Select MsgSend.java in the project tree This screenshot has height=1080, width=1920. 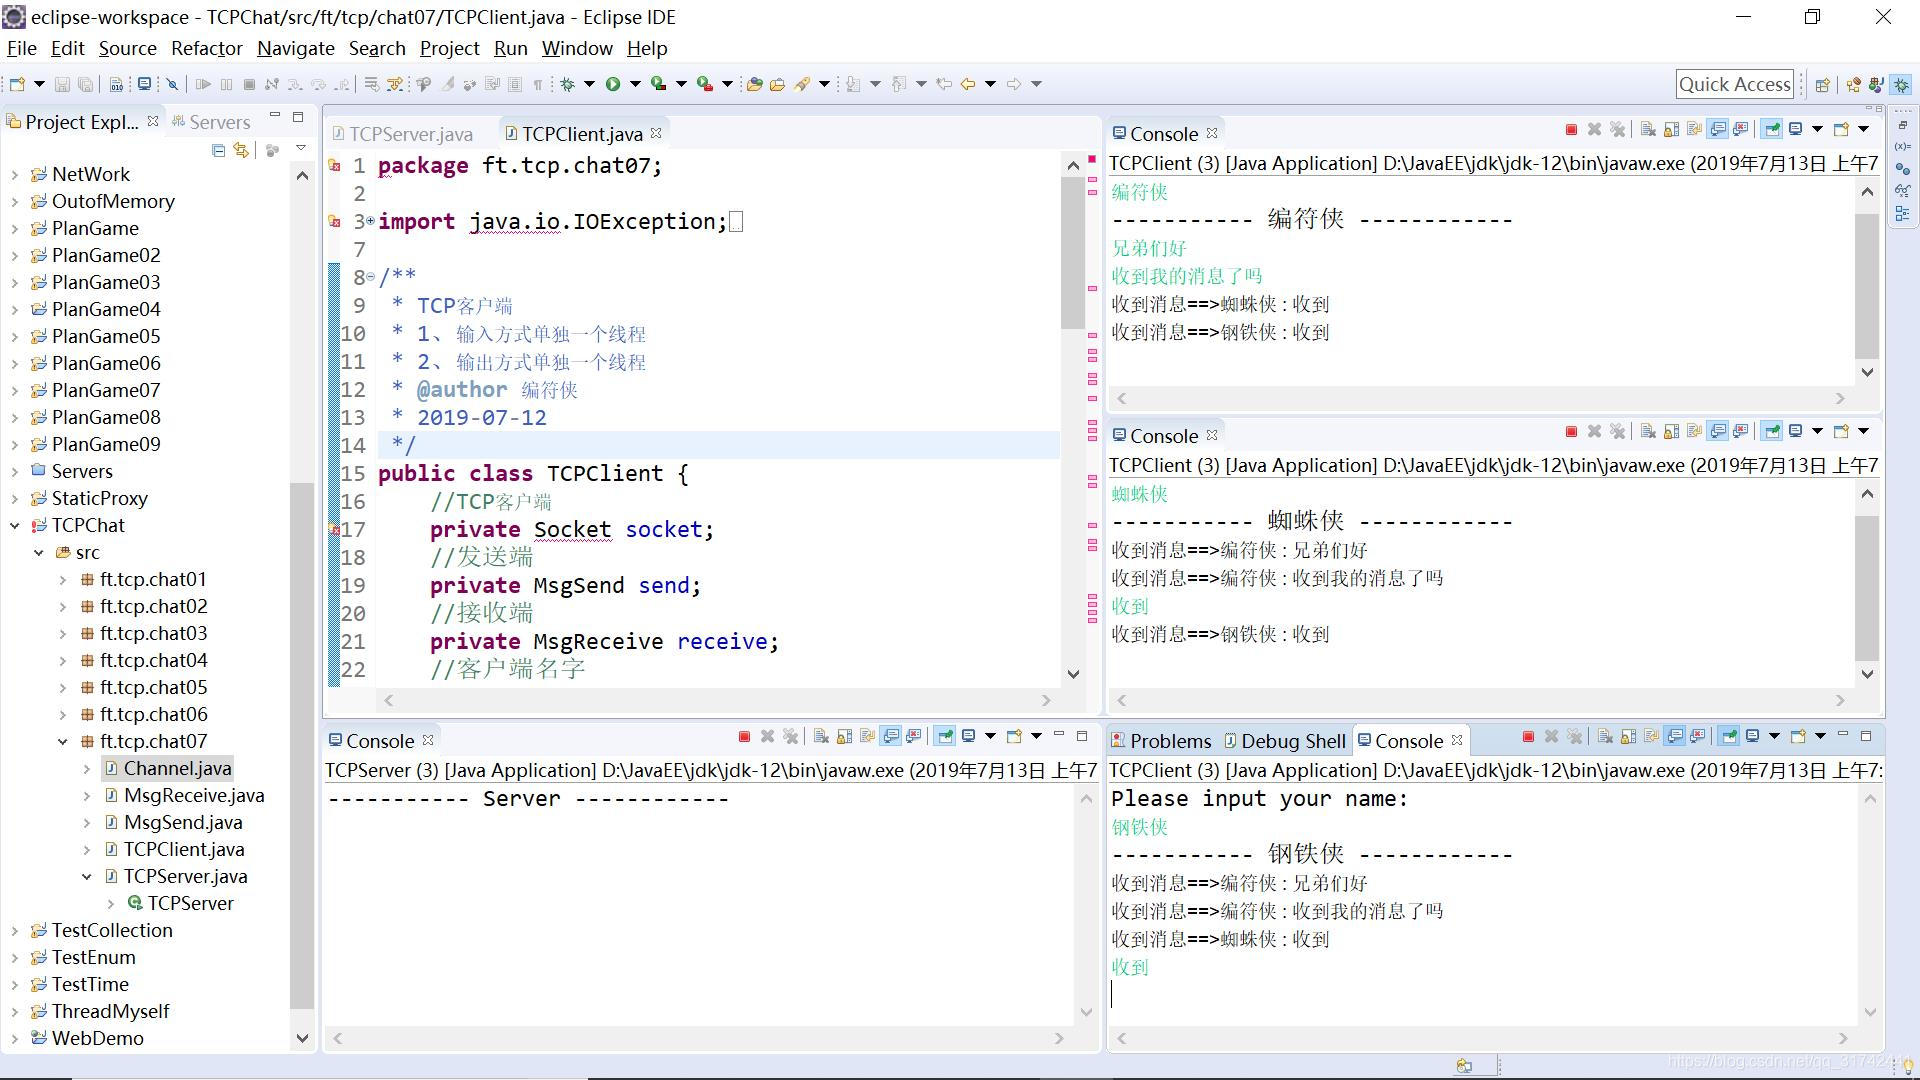click(x=182, y=823)
